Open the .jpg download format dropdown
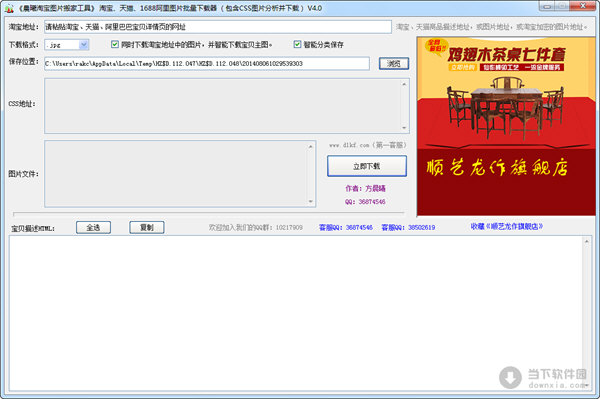Image resolution: width=600 pixels, height=399 pixels. [x=84, y=45]
